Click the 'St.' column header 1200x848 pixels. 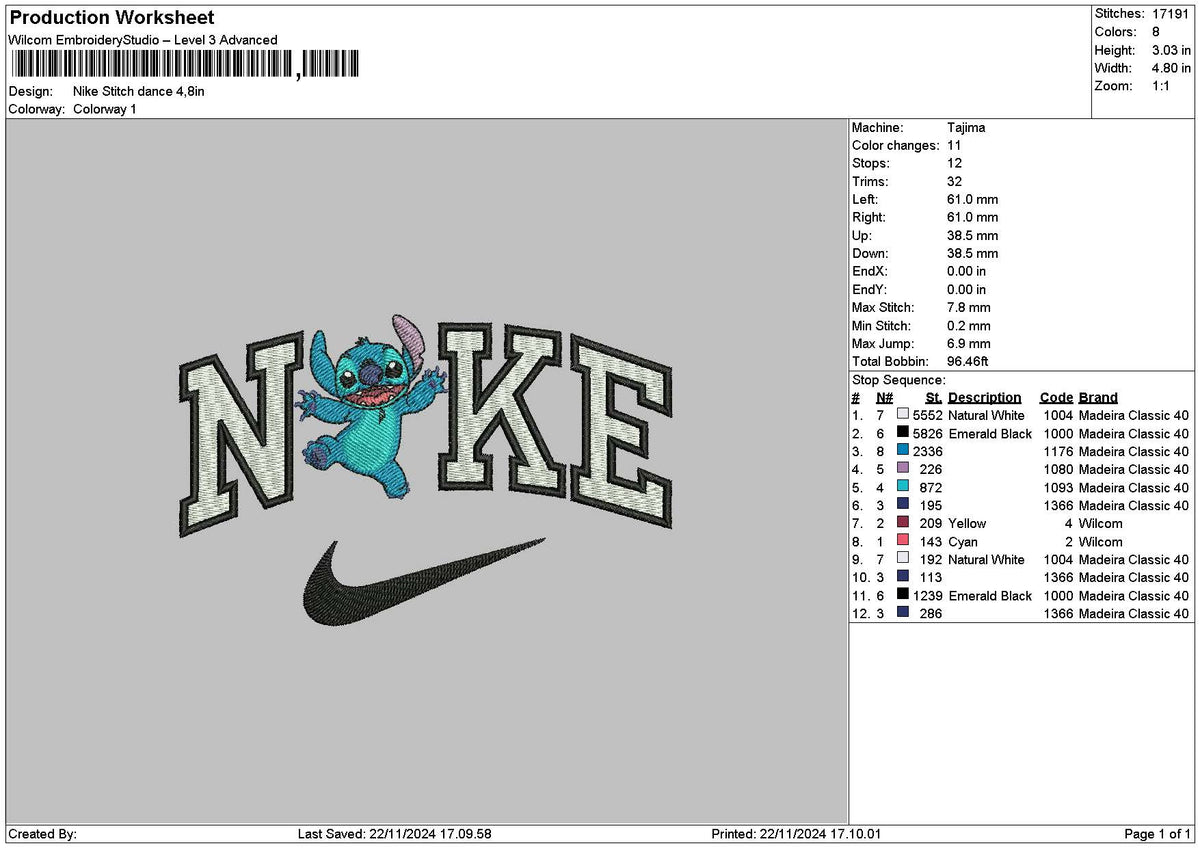934,398
